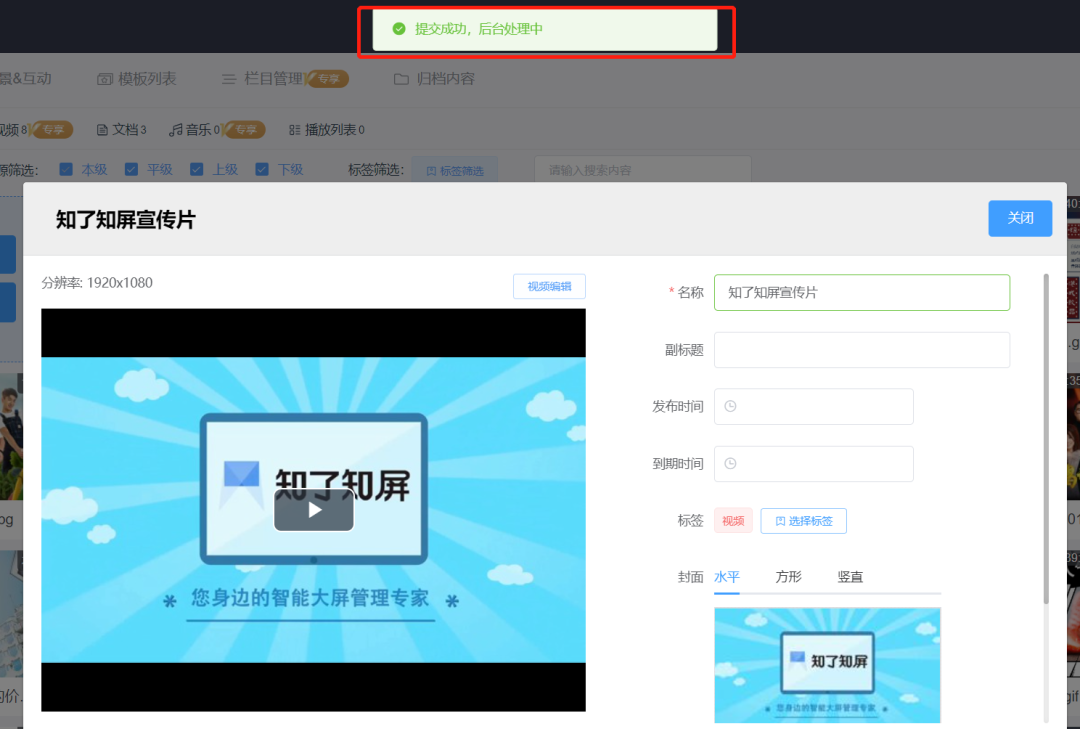Click the 副标题 subtitle input field
The width and height of the screenshot is (1080, 729).
pyautogui.click(x=862, y=350)
